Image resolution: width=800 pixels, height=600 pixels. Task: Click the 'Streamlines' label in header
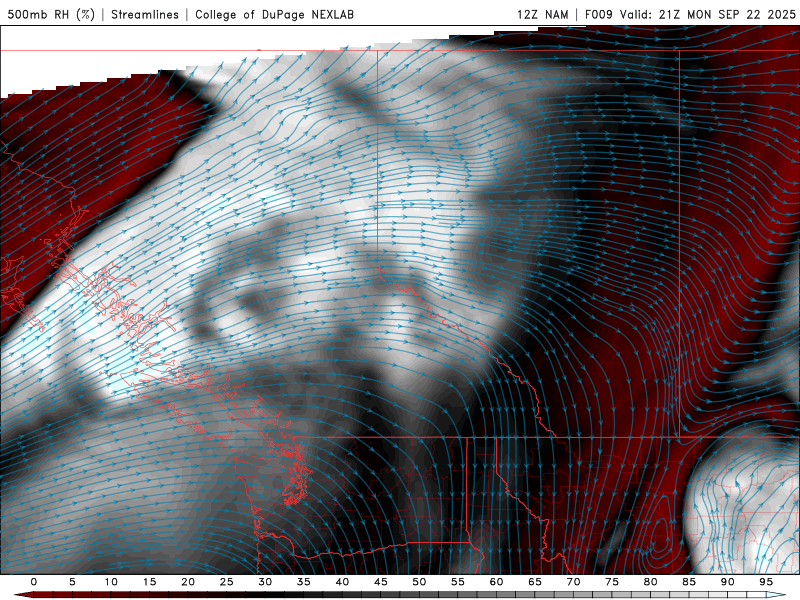[x=145, y=14]
